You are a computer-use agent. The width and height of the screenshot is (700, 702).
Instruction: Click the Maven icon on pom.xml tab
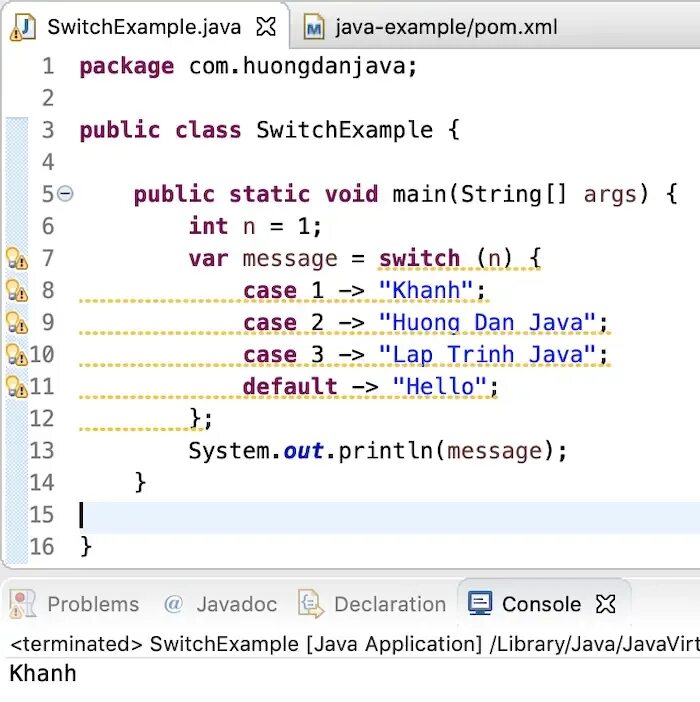point(314,28)
